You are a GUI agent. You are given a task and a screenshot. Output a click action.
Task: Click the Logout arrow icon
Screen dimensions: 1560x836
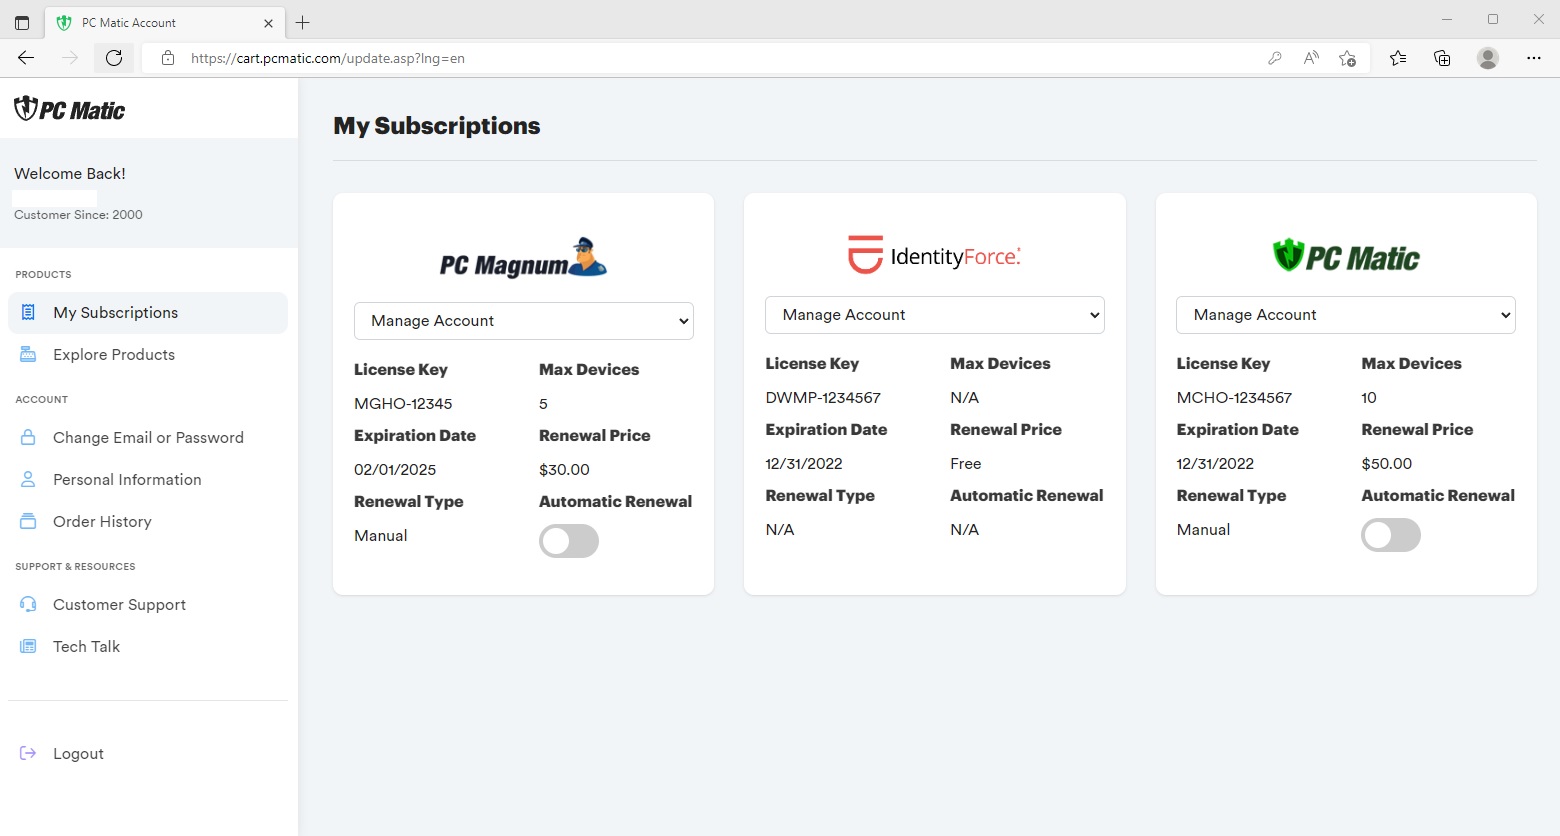click(x=28, y=754)
